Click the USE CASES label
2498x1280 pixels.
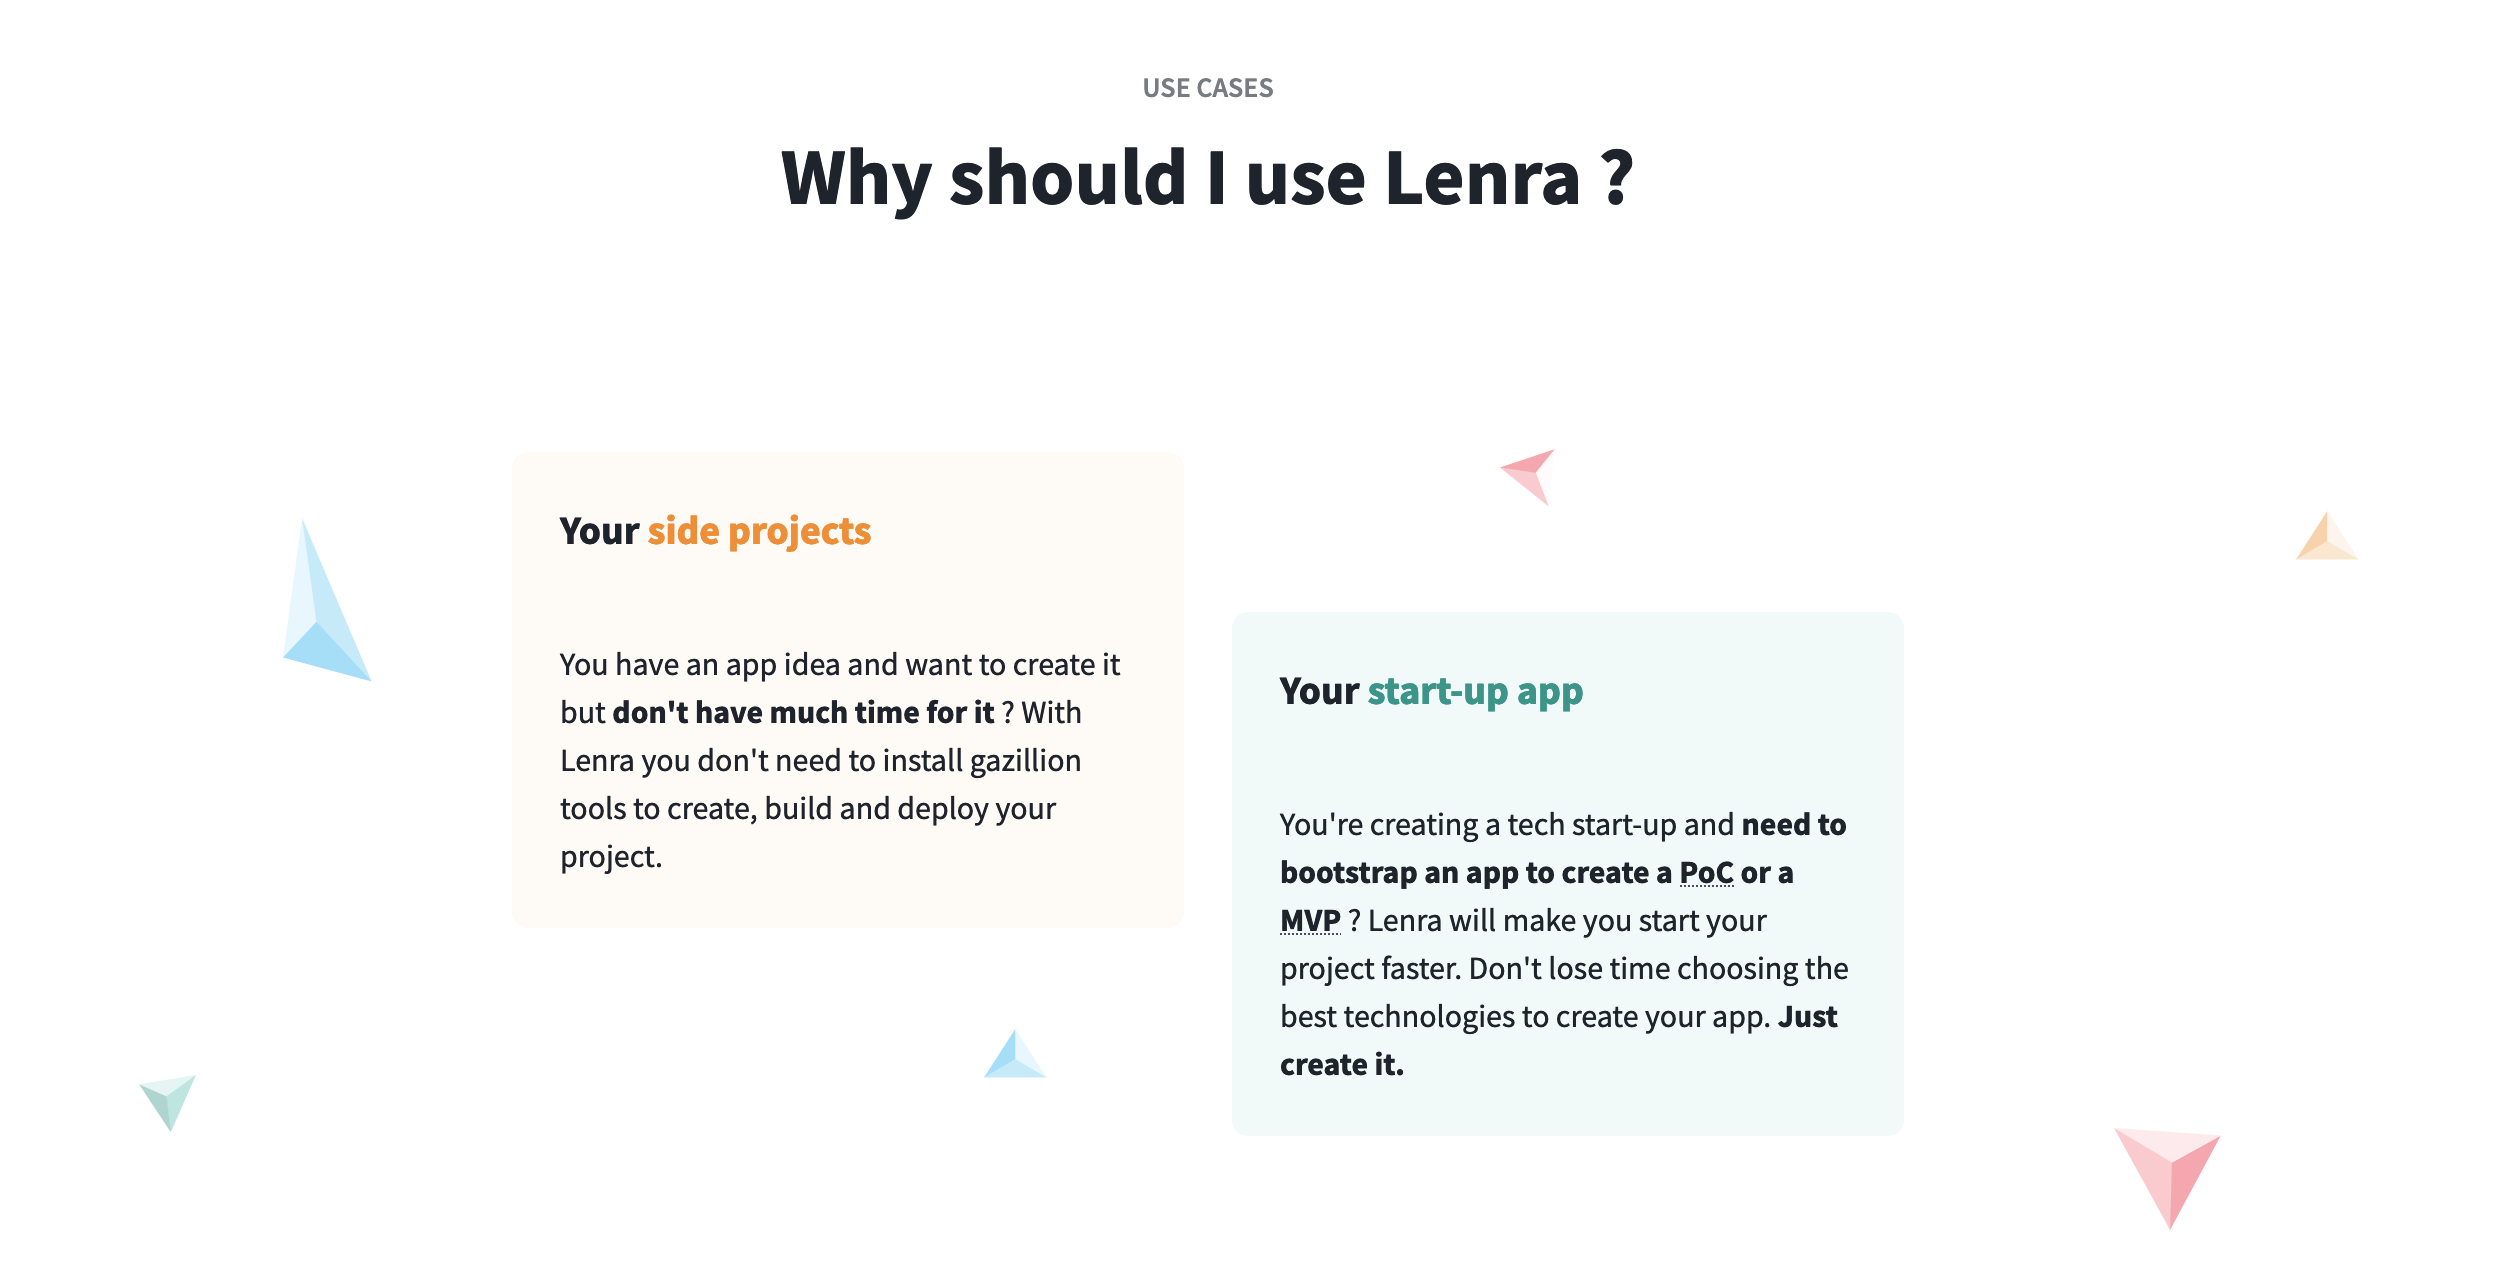[1208, 88]
